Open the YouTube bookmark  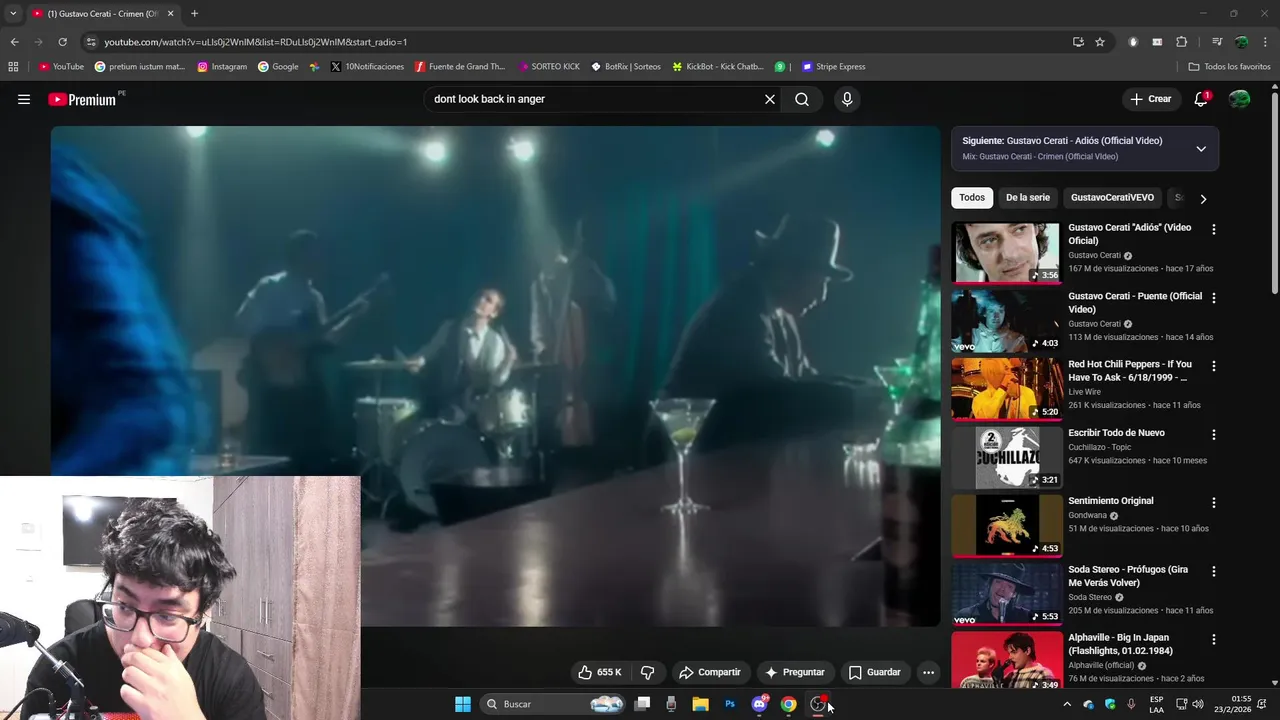(x=61, y=67)
